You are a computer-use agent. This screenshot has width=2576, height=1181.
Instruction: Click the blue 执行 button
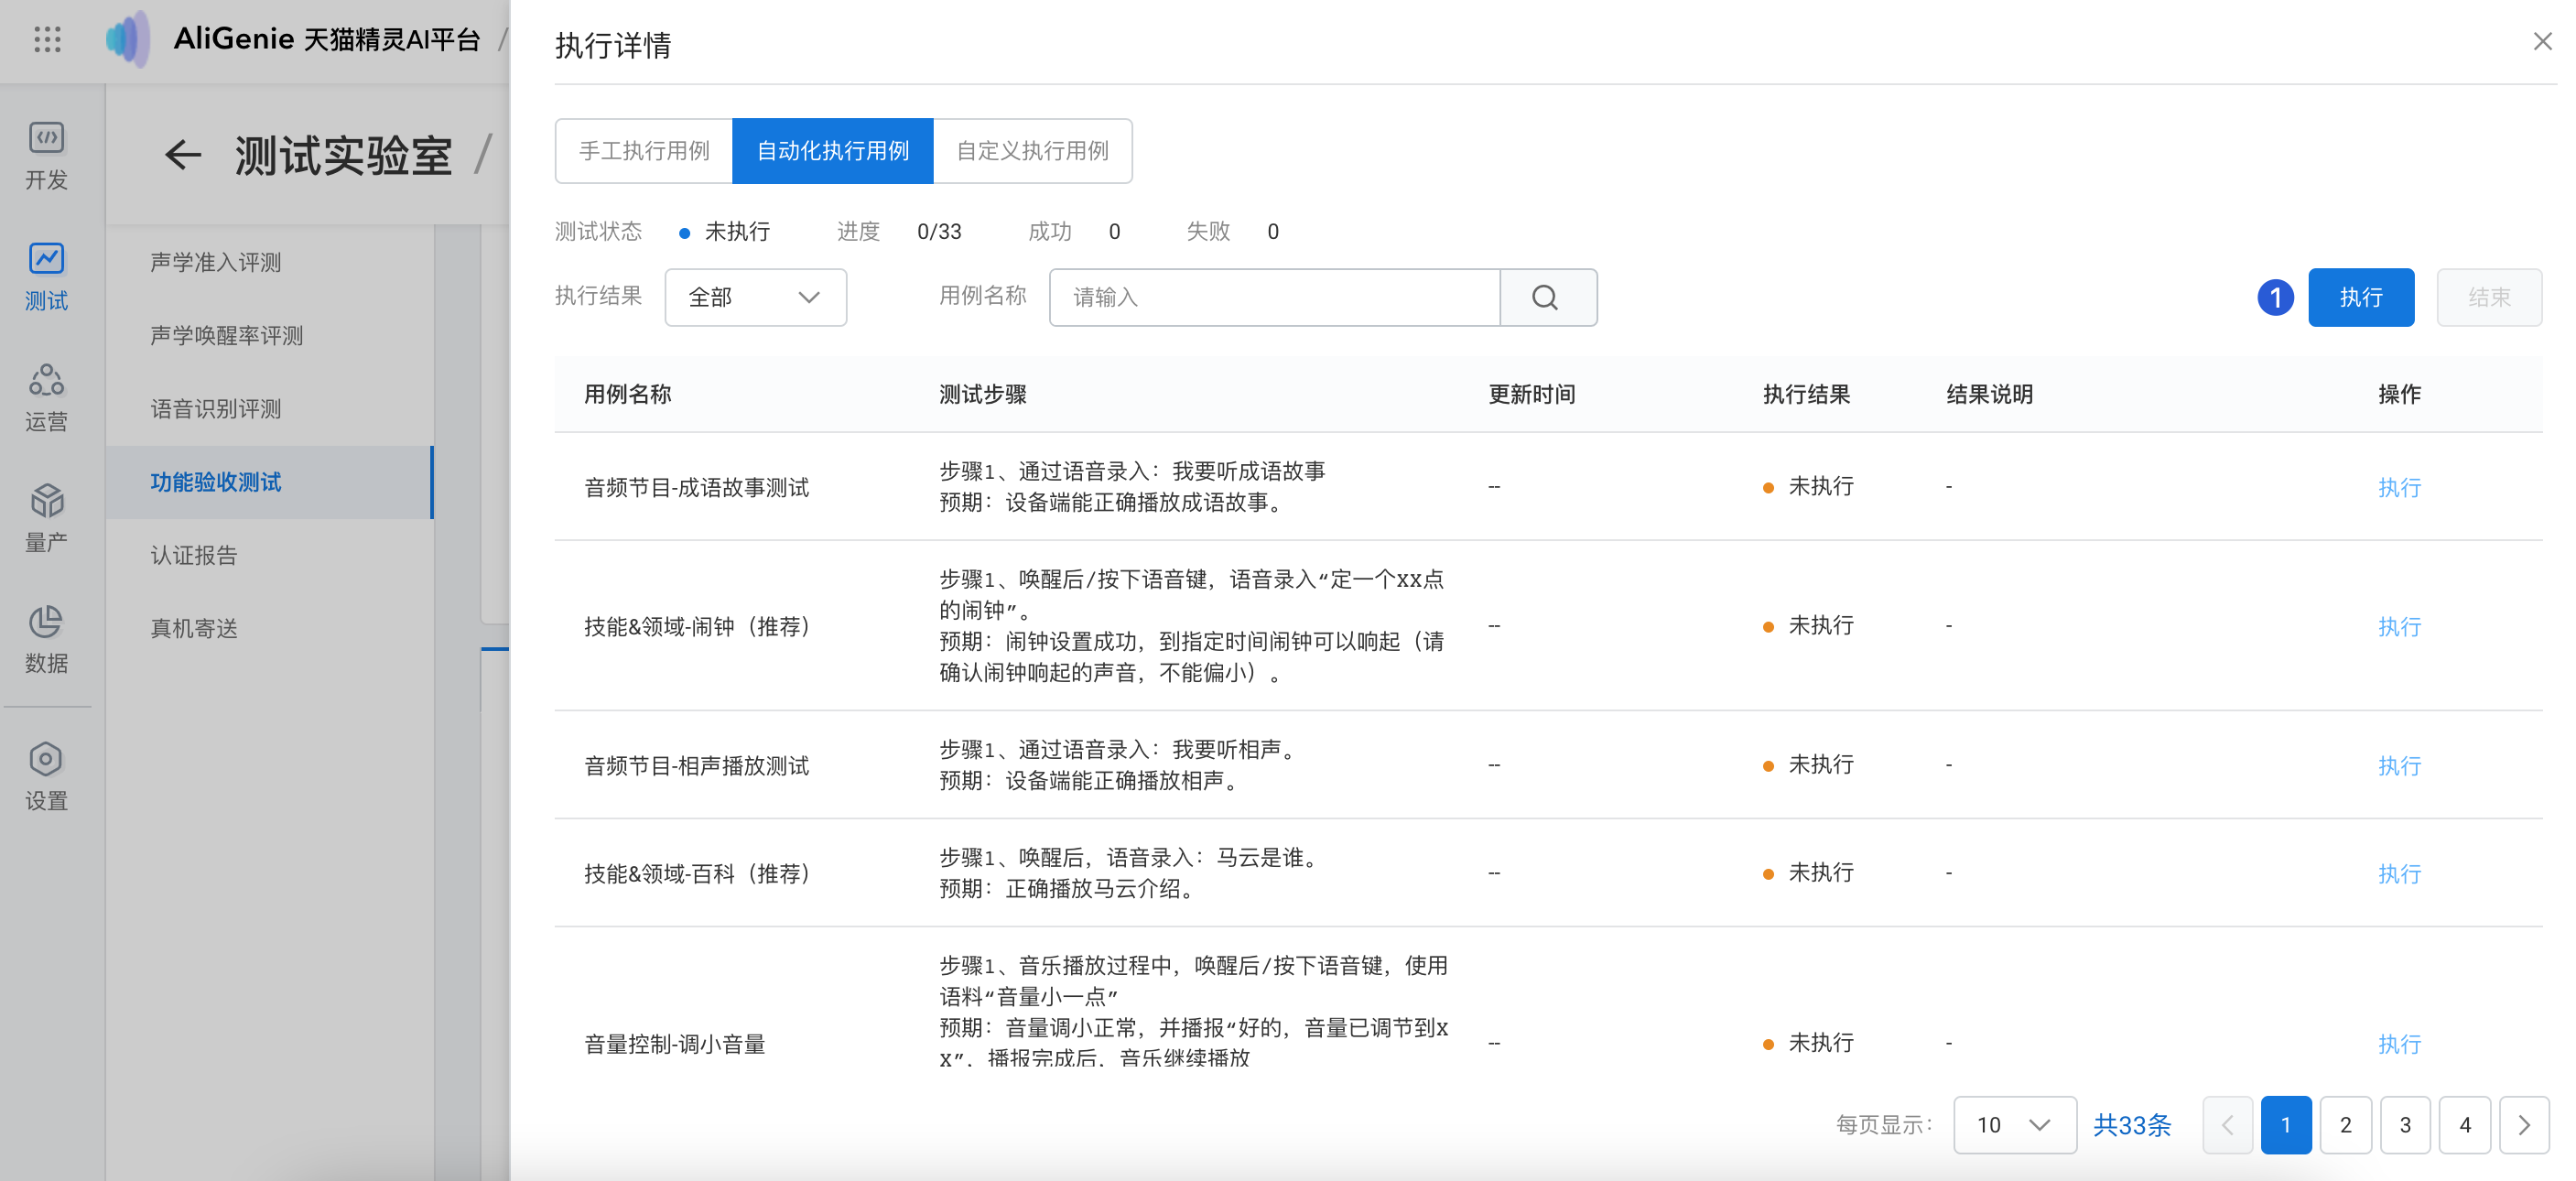pyautogui.click(x=2361, y=297)
